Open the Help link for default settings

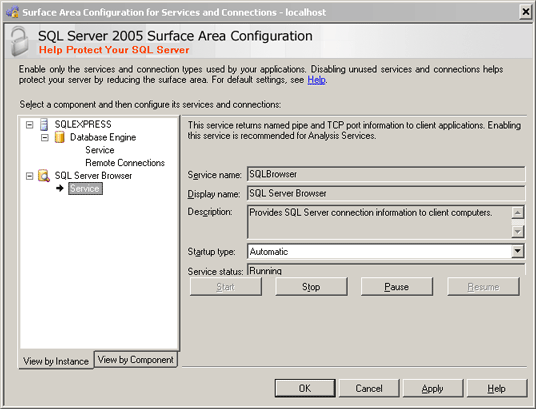[316, 80]
